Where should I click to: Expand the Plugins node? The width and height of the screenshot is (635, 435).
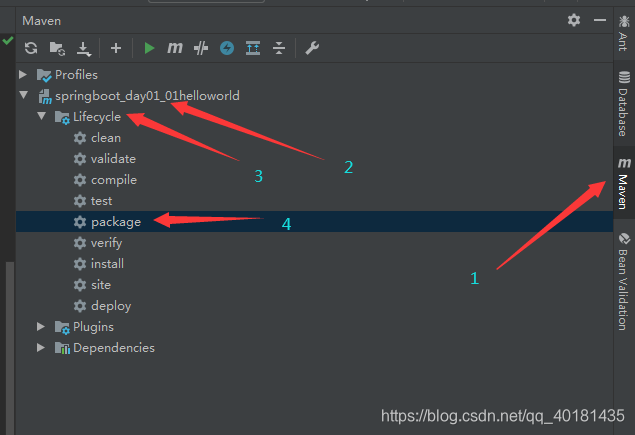click(41, 326)
